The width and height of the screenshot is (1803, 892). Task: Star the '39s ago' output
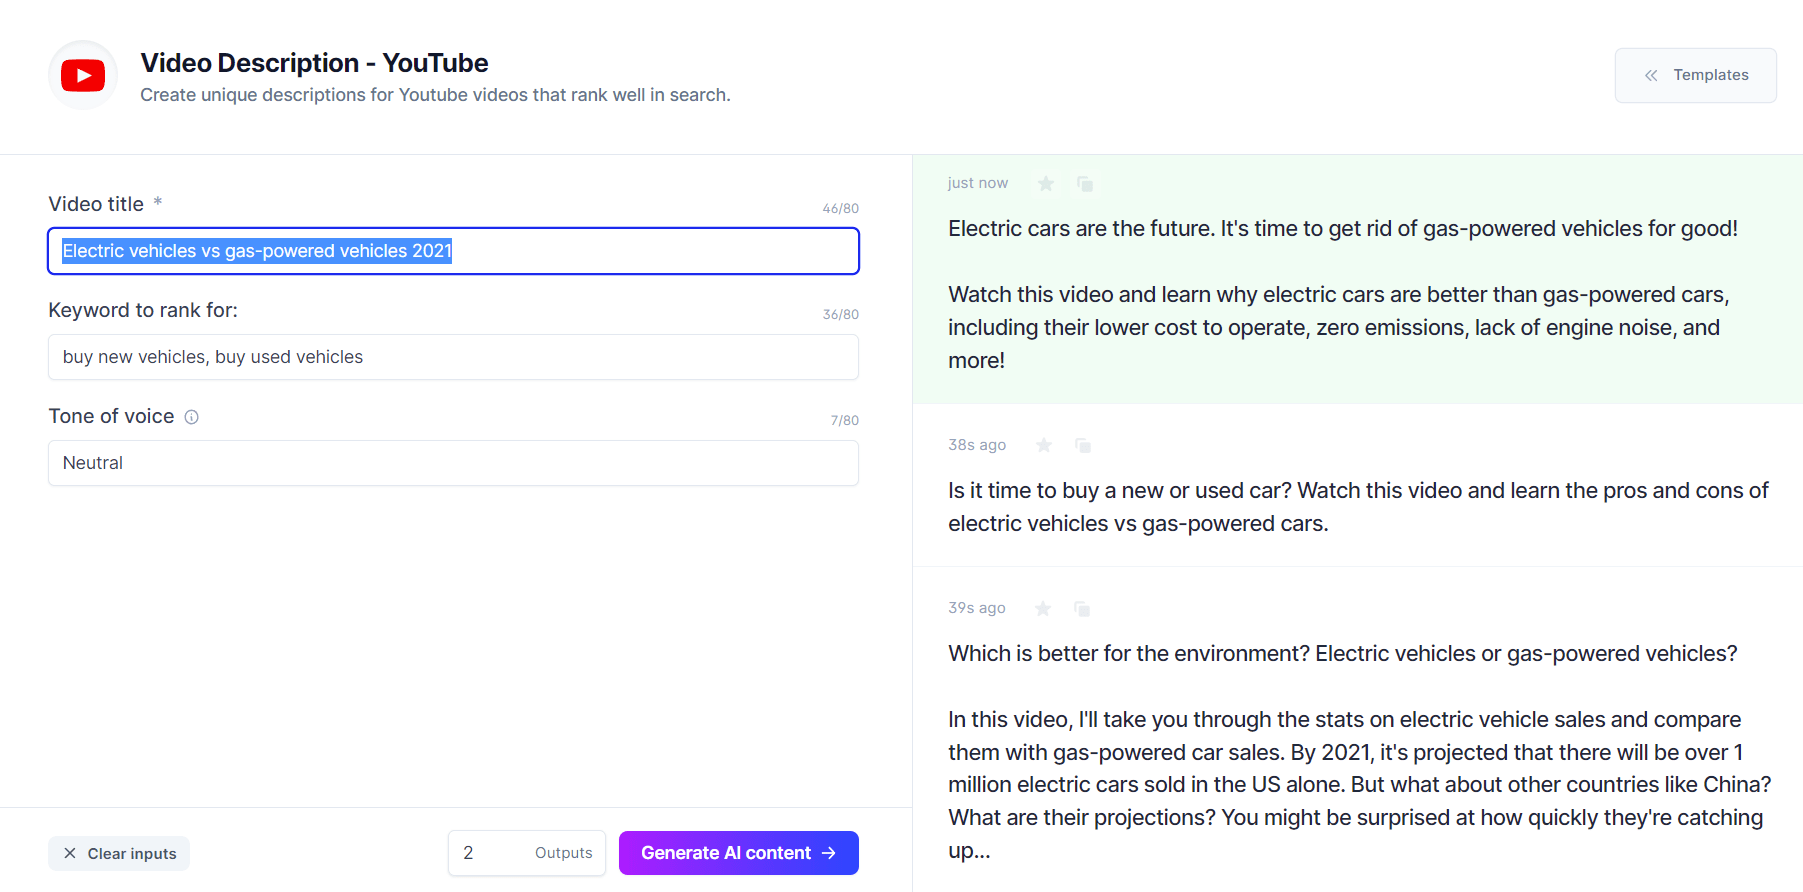[1043, 608]
